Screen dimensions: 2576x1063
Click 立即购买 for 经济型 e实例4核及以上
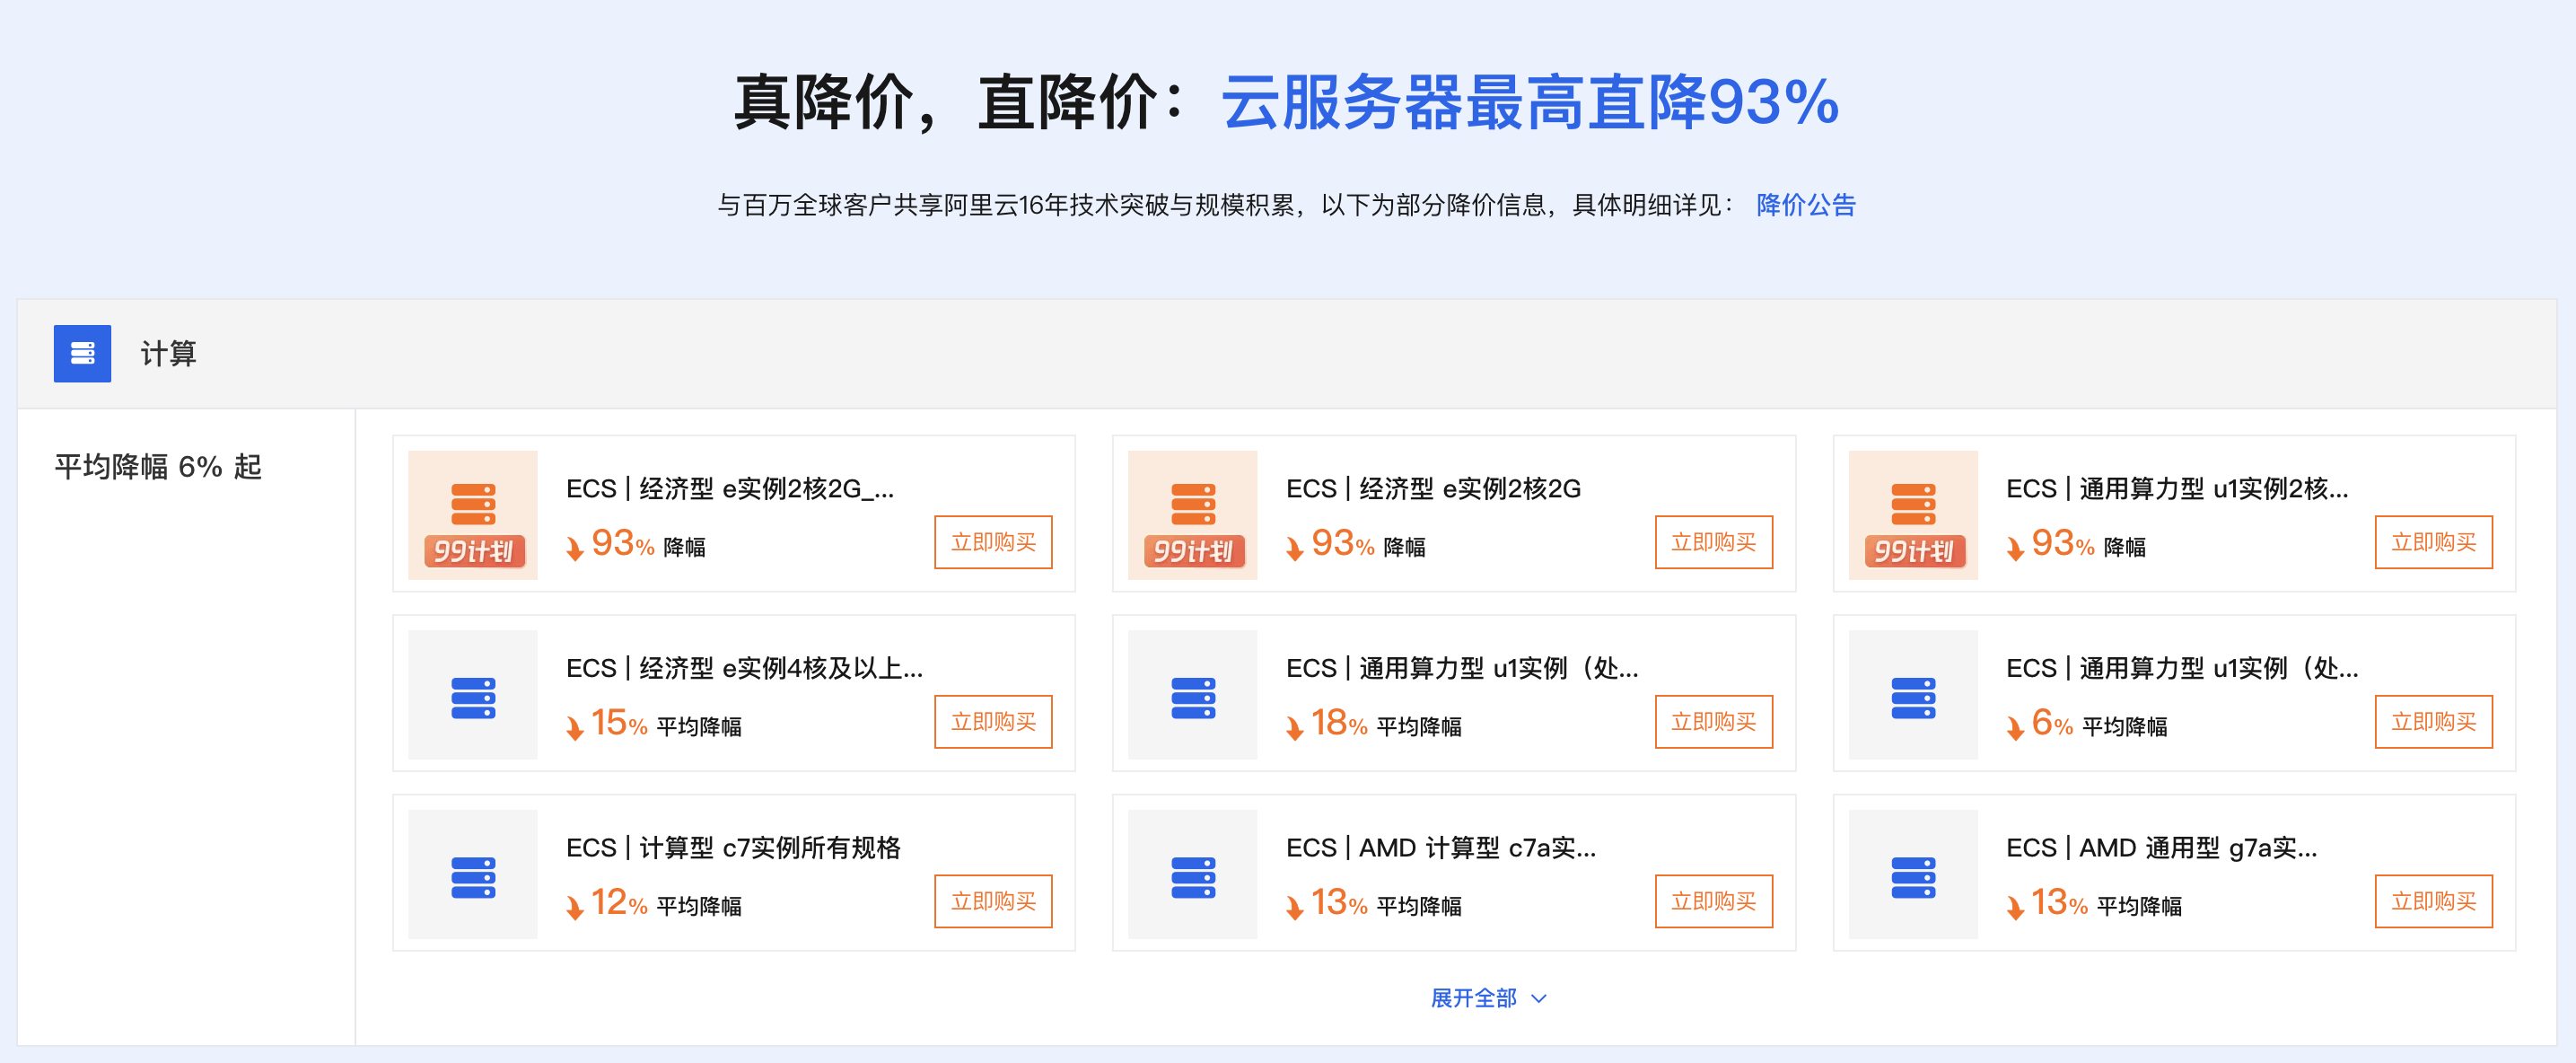993,721
